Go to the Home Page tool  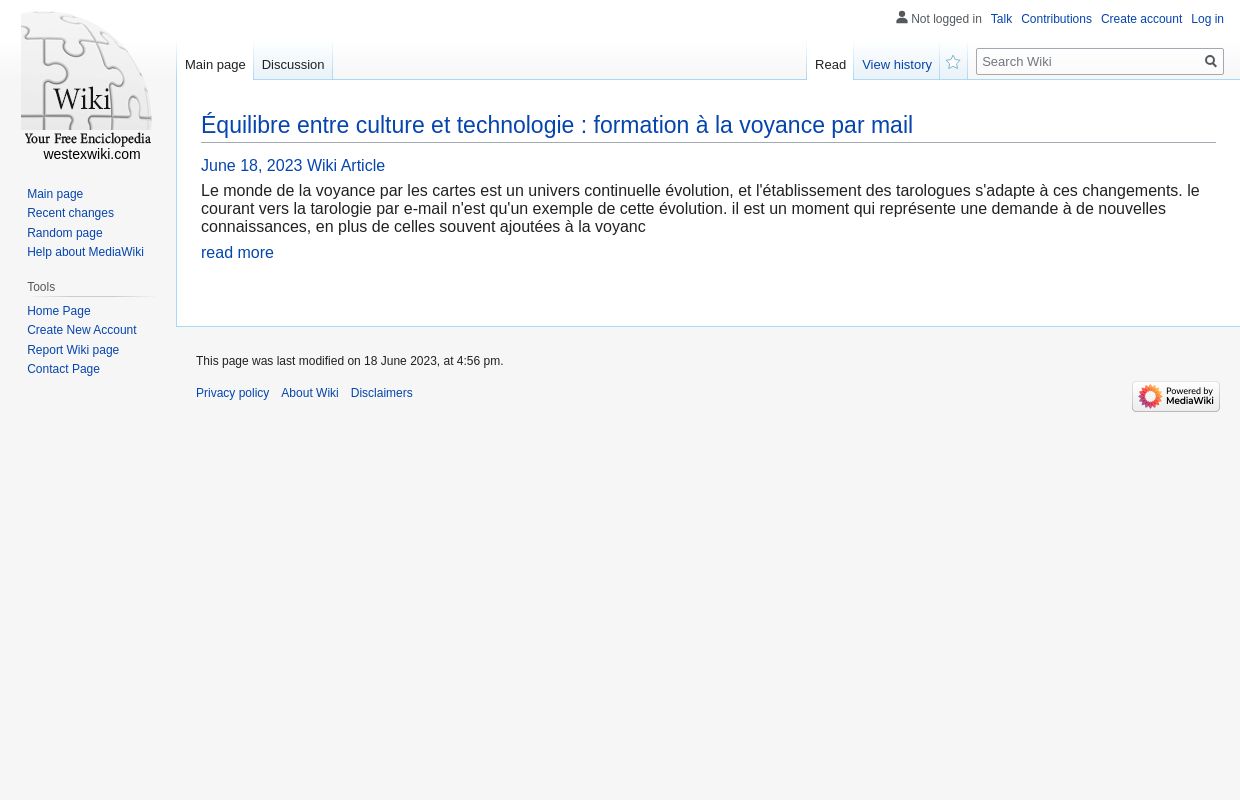tap(59, 310)
